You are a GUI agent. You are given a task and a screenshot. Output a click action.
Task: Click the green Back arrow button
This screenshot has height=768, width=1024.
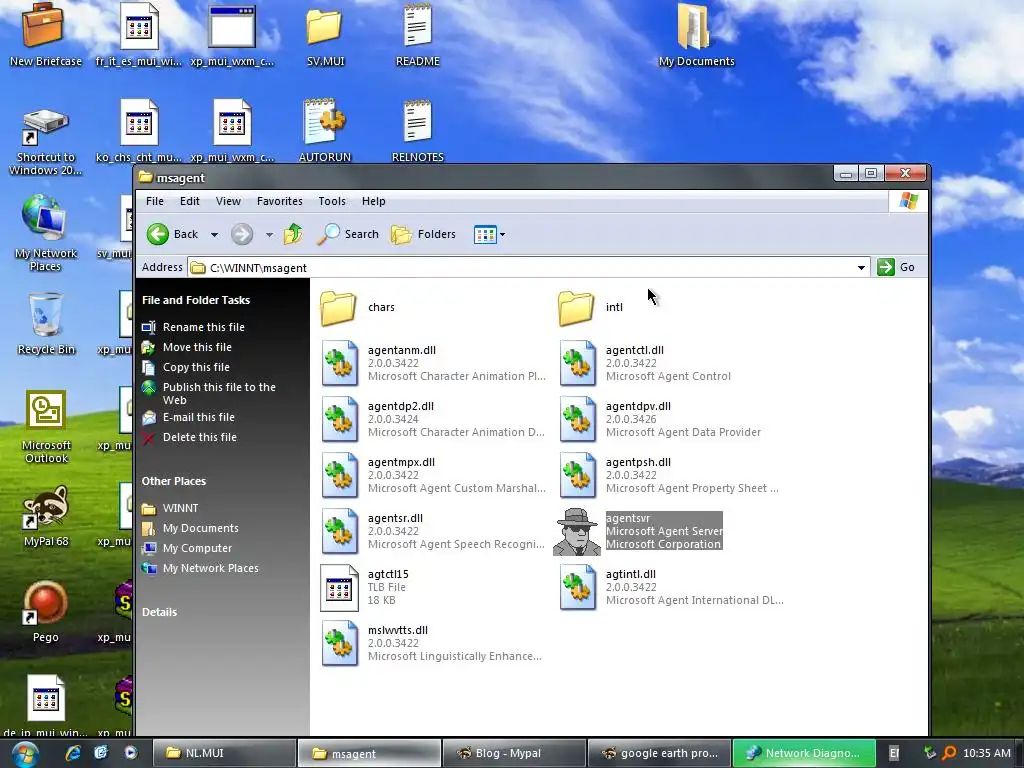[157, 234]
